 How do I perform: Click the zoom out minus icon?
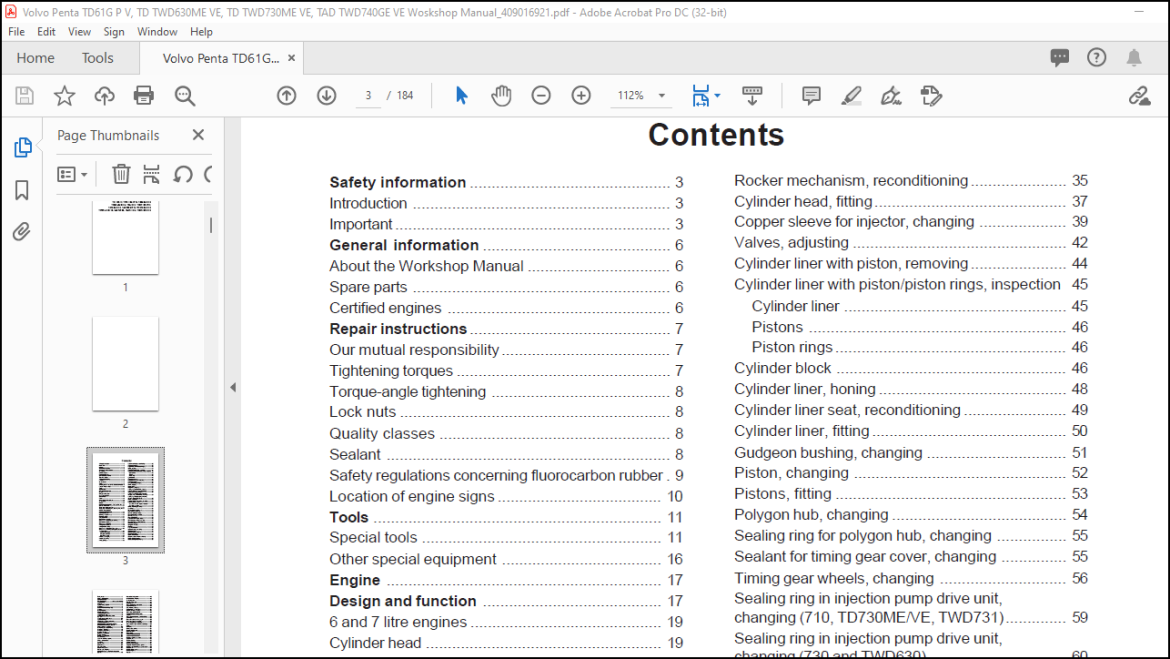[541, 96]
